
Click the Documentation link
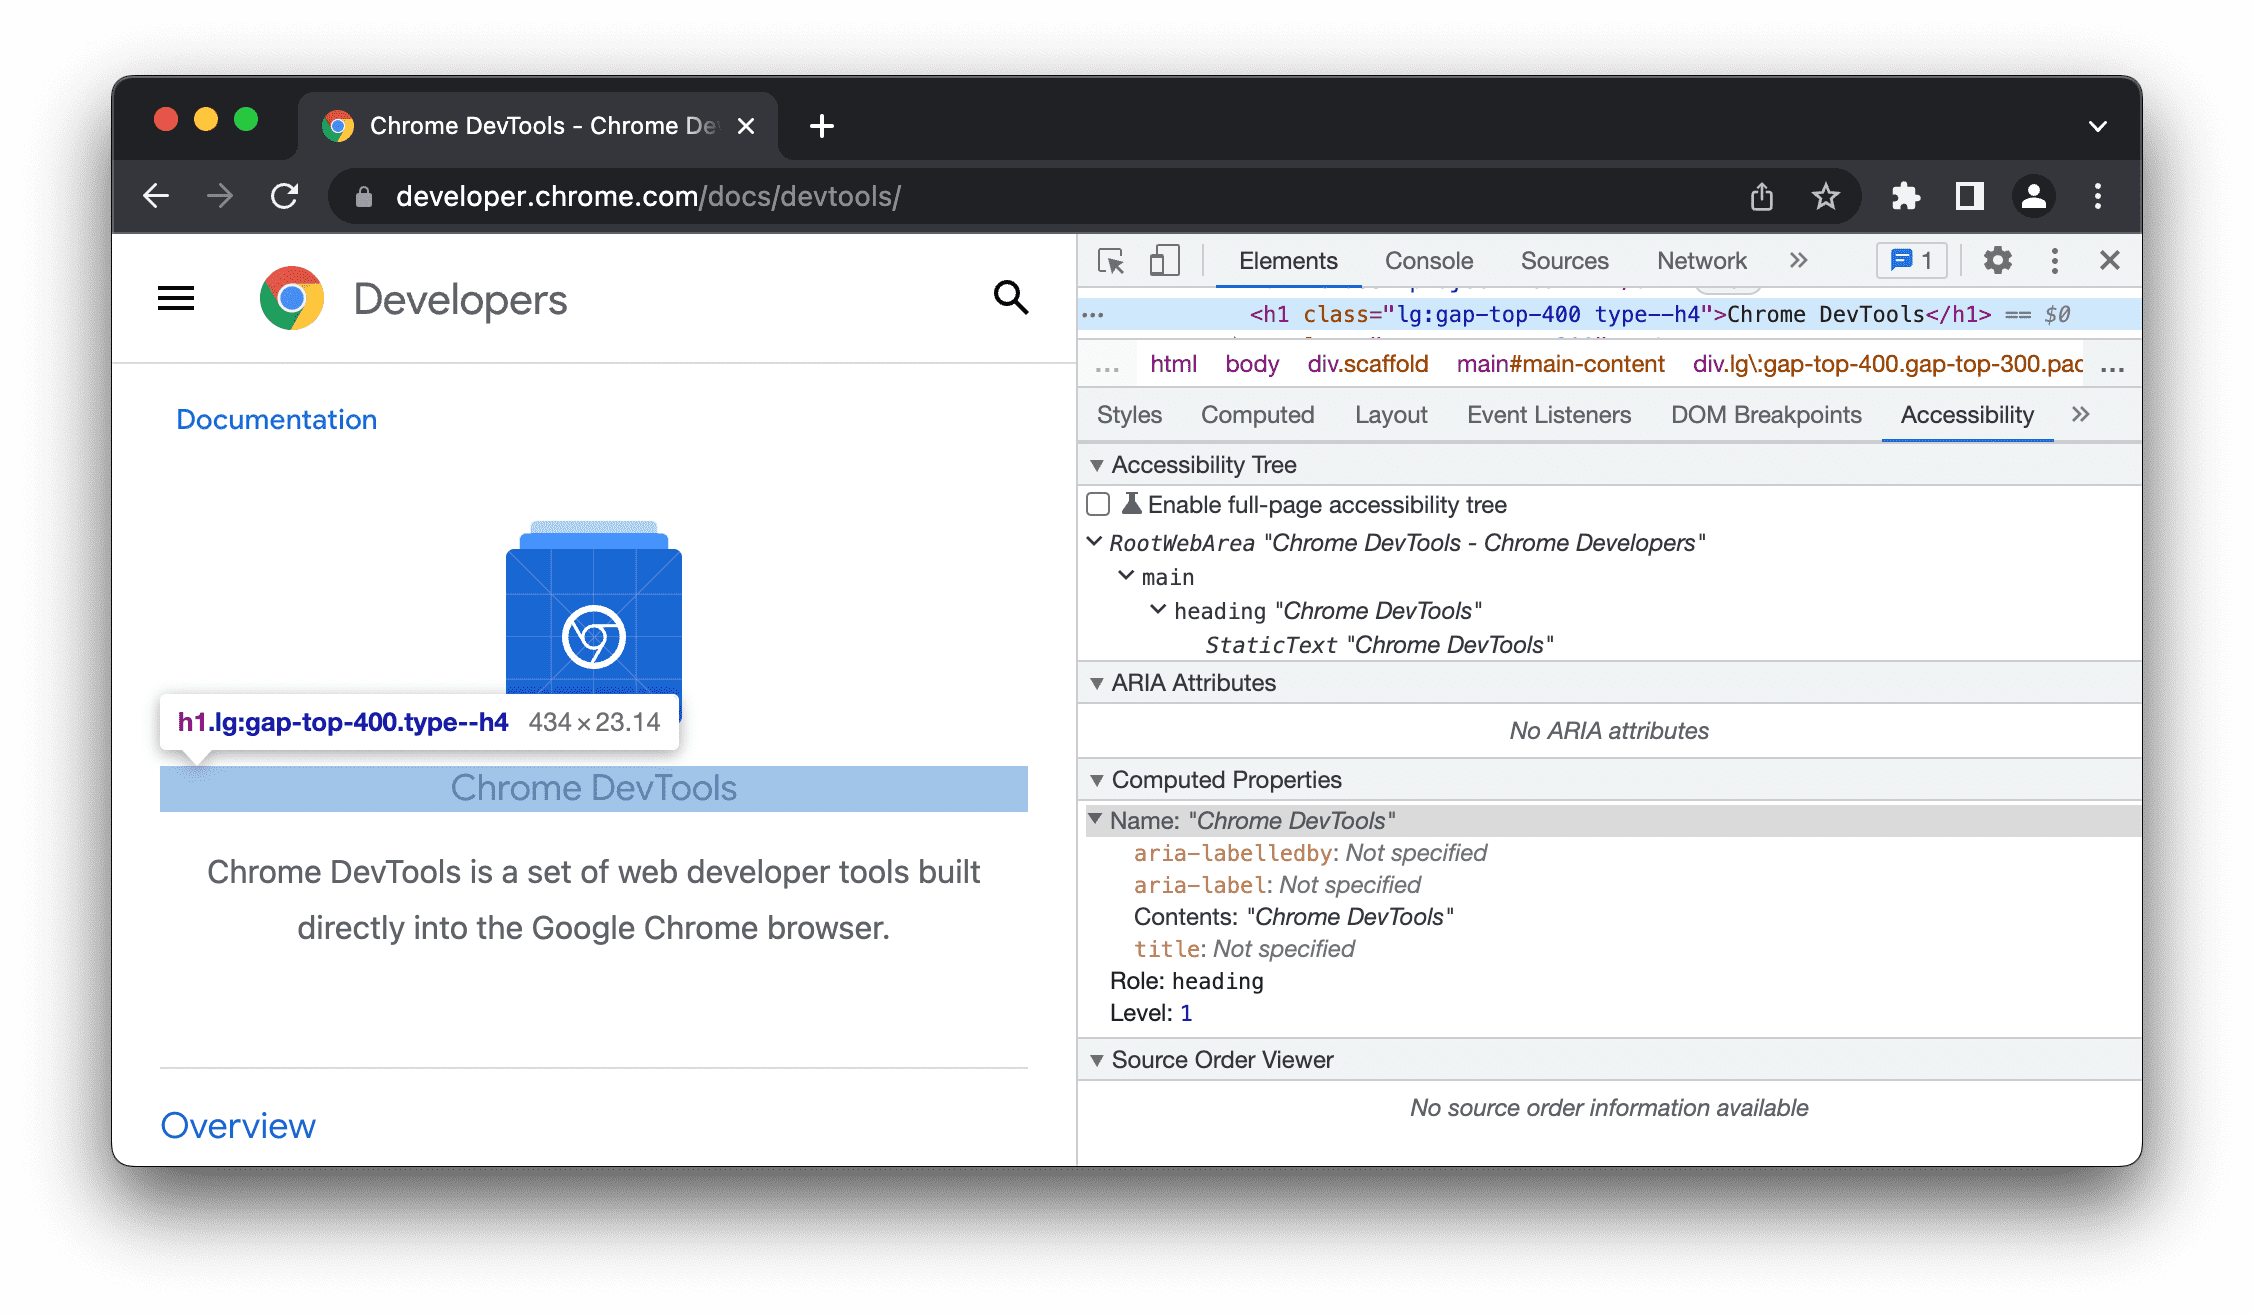pyautogui.click(x=277, y=418)
